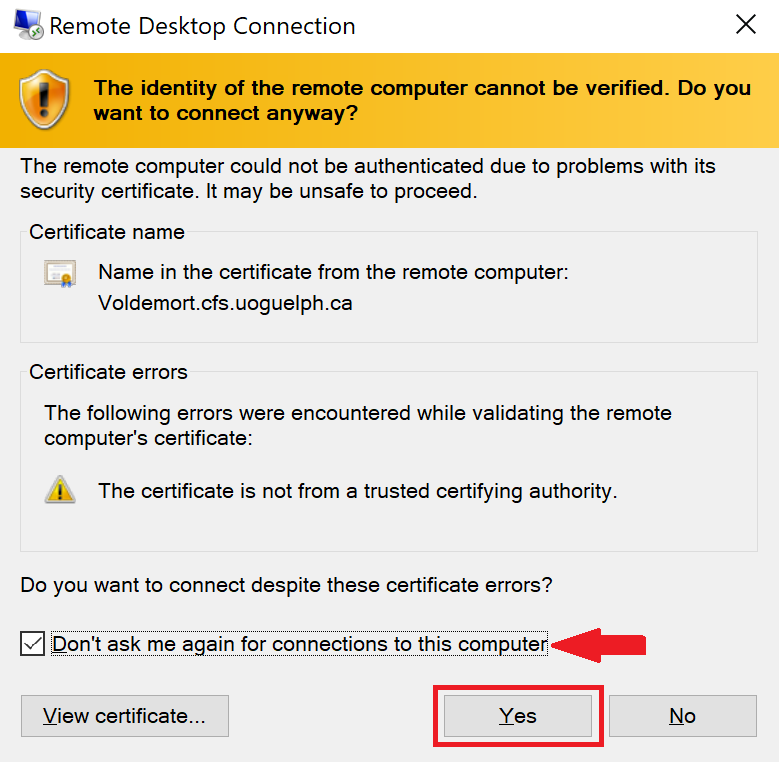The height and width of the screenshot is (762, 779).
Task: Click the yellow warning triangle icon
Action: point(60,490)
